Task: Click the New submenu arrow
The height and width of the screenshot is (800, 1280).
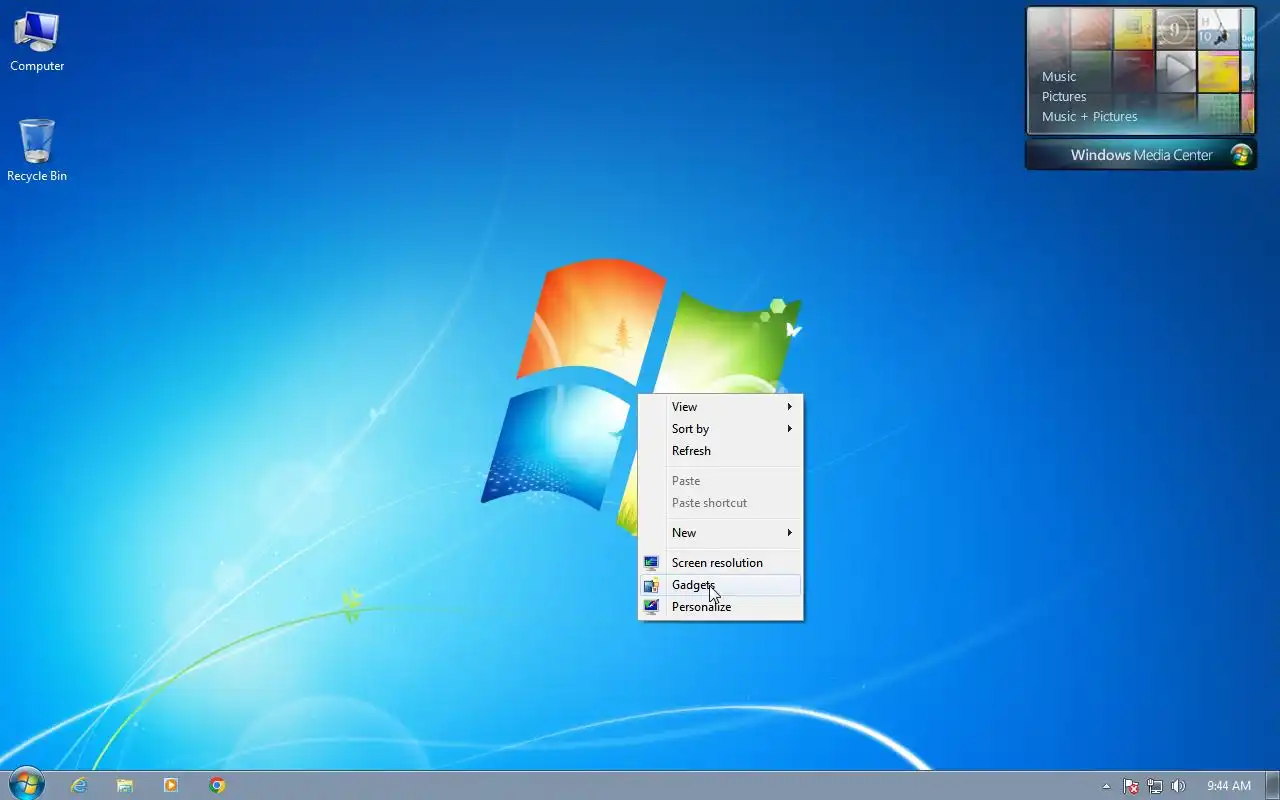Action: coord(790,533)
